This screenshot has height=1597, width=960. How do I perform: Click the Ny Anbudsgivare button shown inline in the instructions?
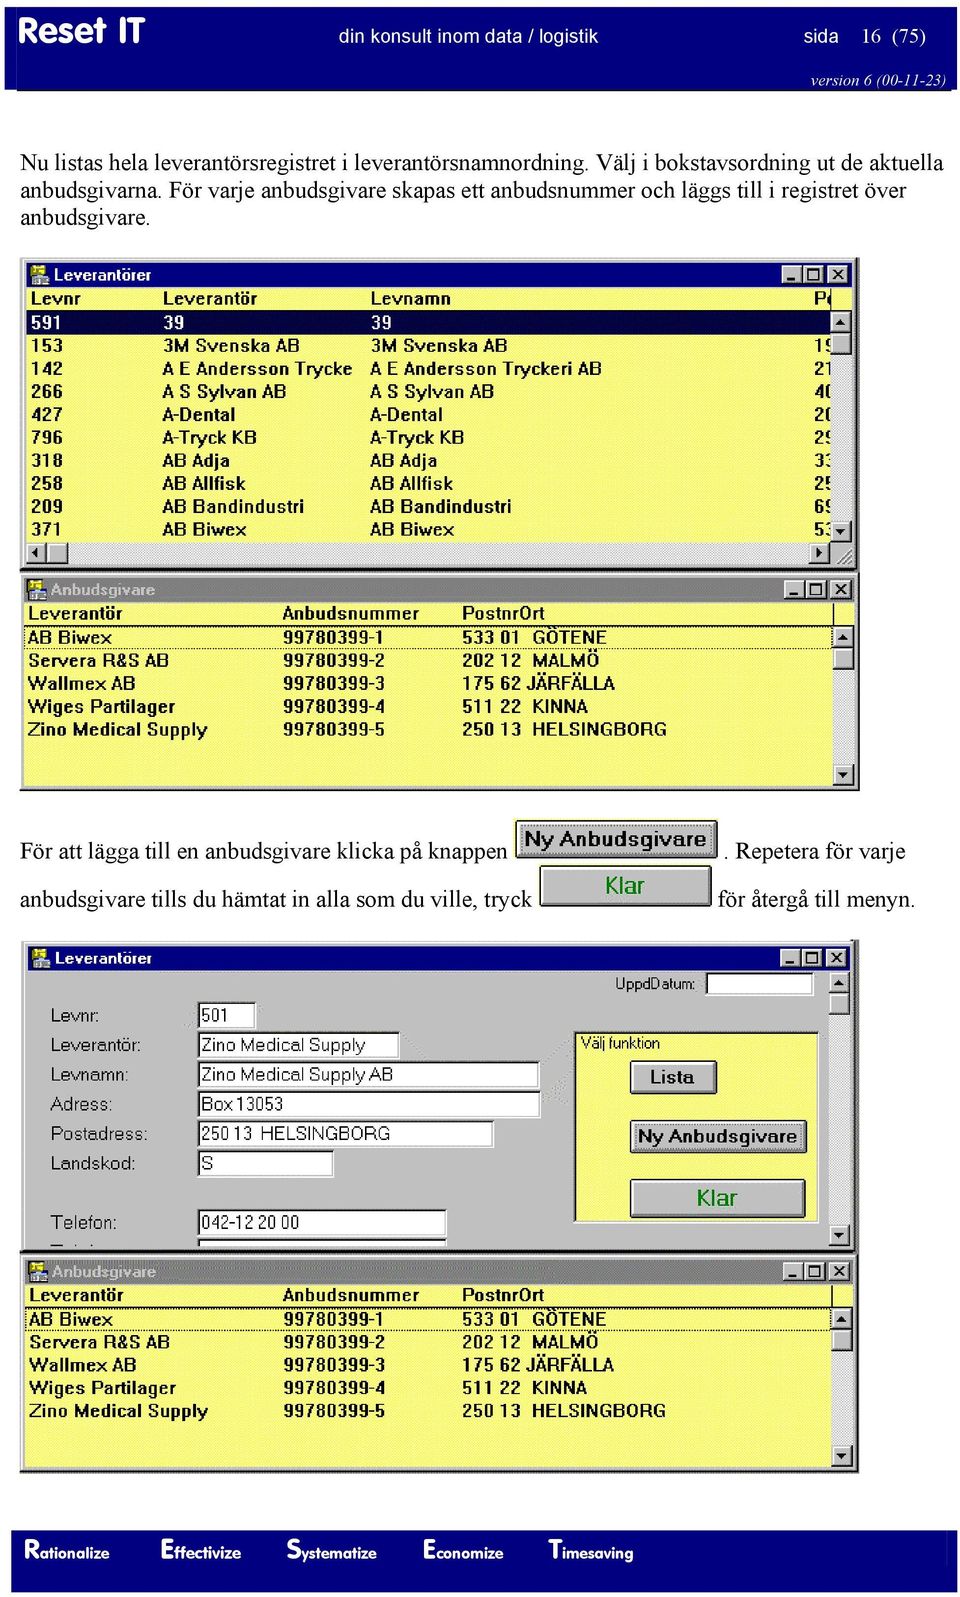coord(616,840)
